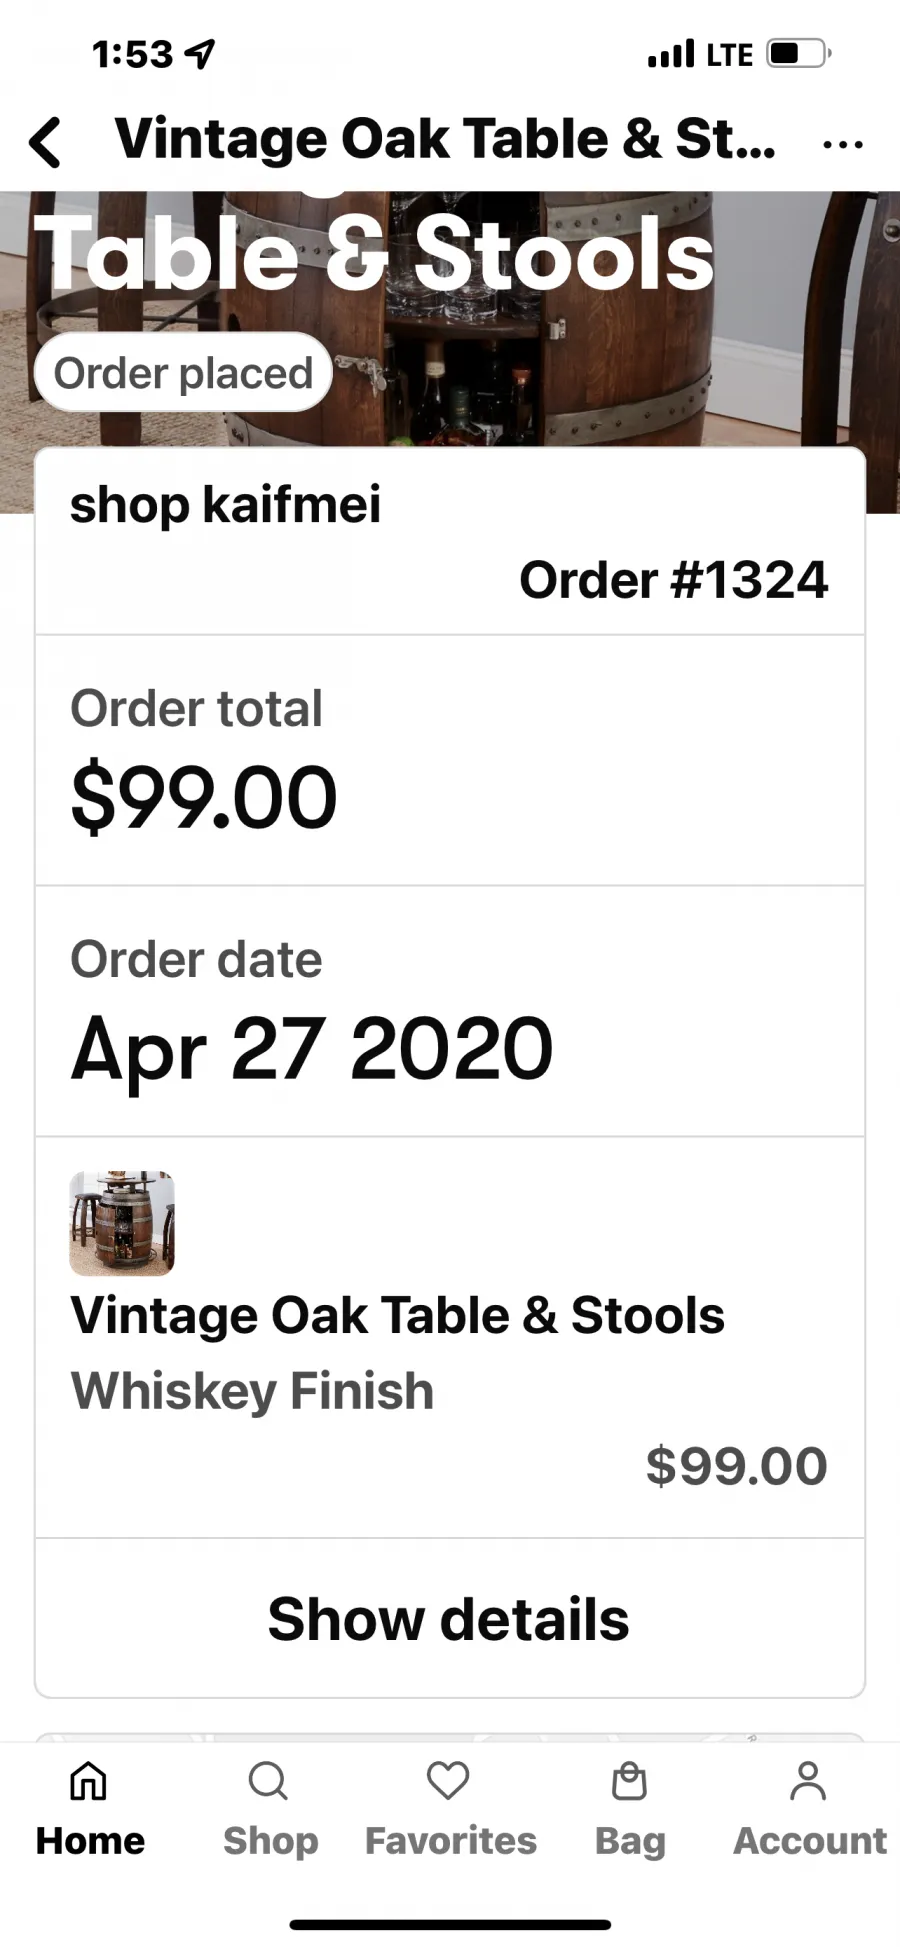
Task: Tap the Bag shopping icon
Action: click(629, 1780)
